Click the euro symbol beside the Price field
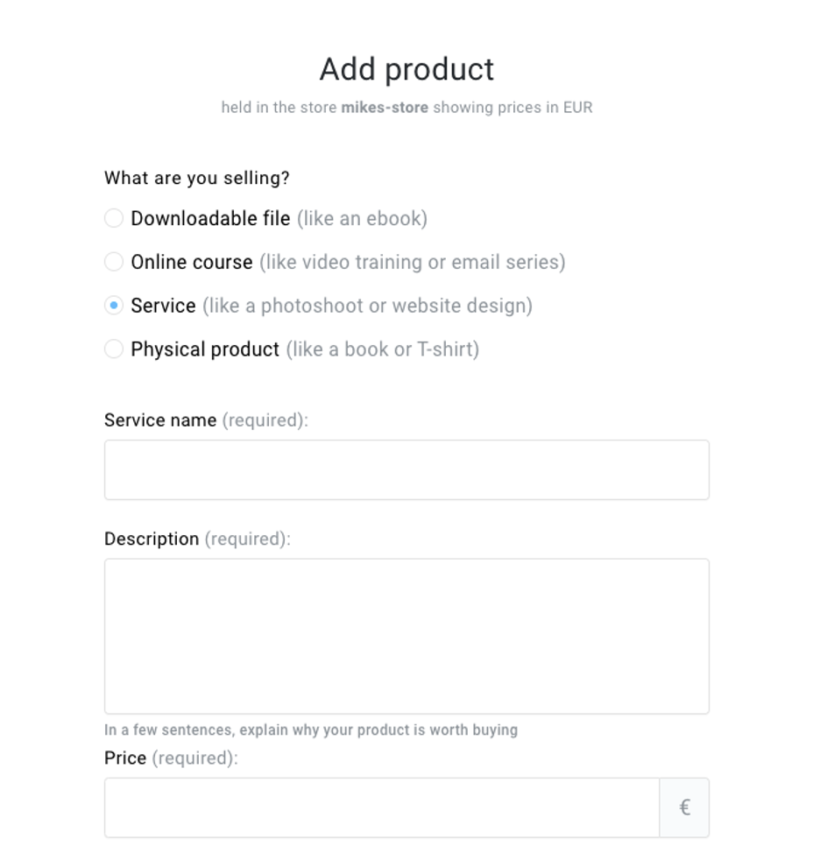Viewport: 820px width, 867px height. (x=684, y=807)
